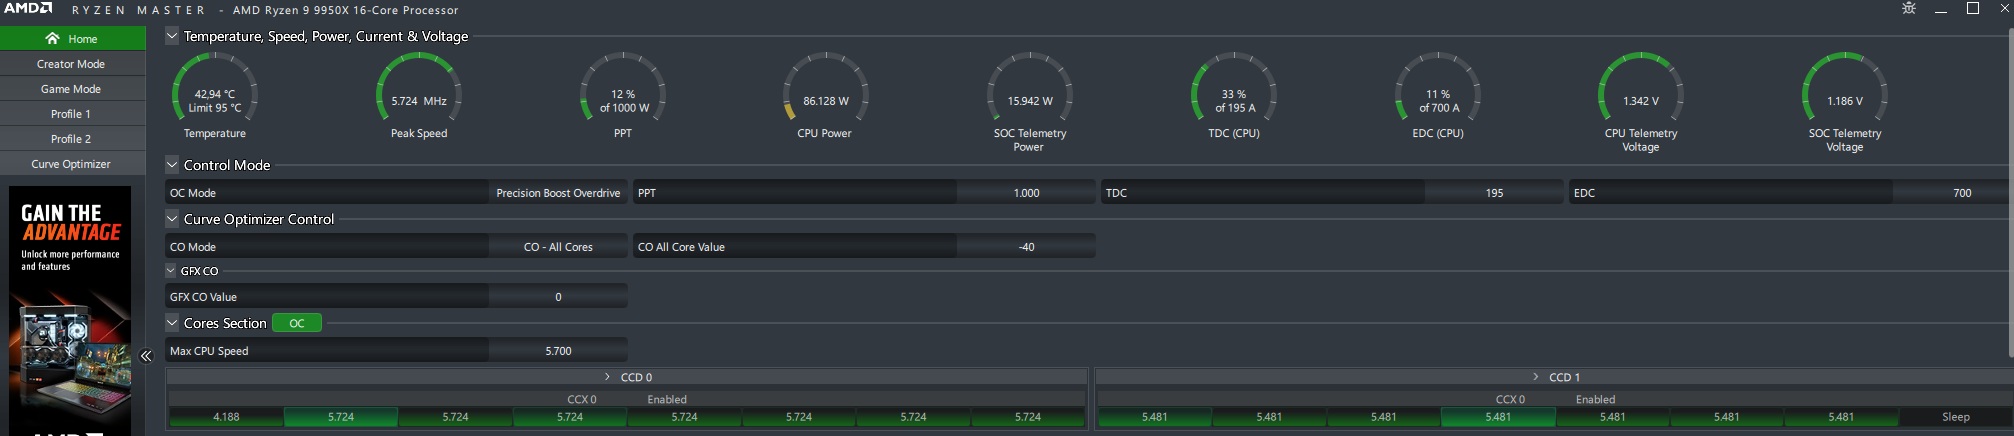Collapse the Temperature, Speed, Power section chevron

pos(172,36)
